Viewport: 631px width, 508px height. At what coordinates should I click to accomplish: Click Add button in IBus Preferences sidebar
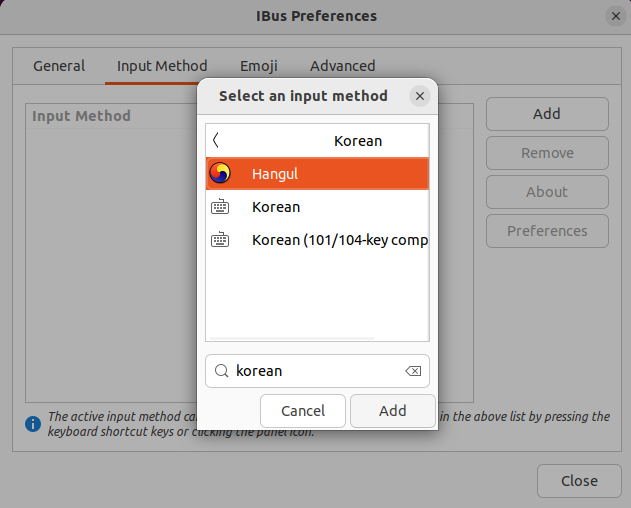[x=547, y=114]
